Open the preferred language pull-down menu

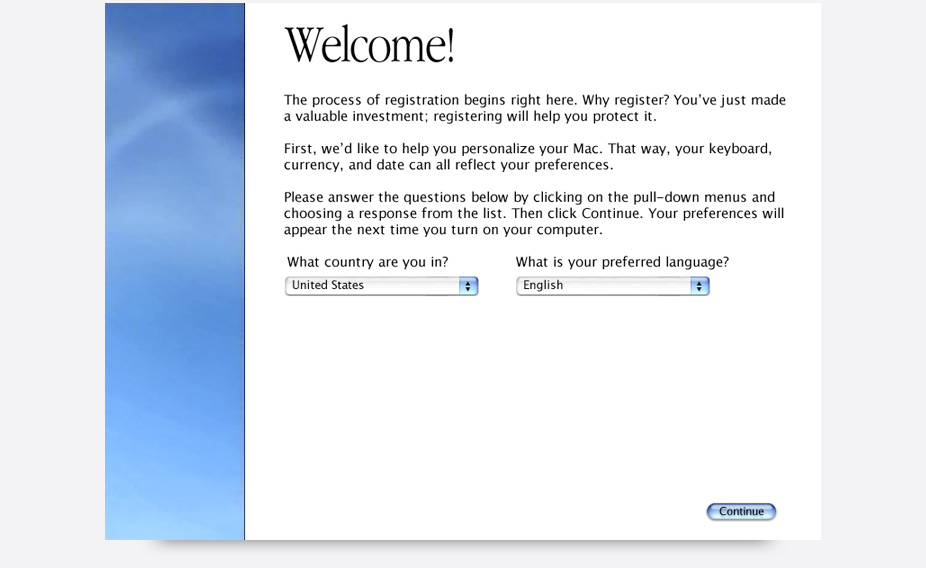tap(612, 286)
